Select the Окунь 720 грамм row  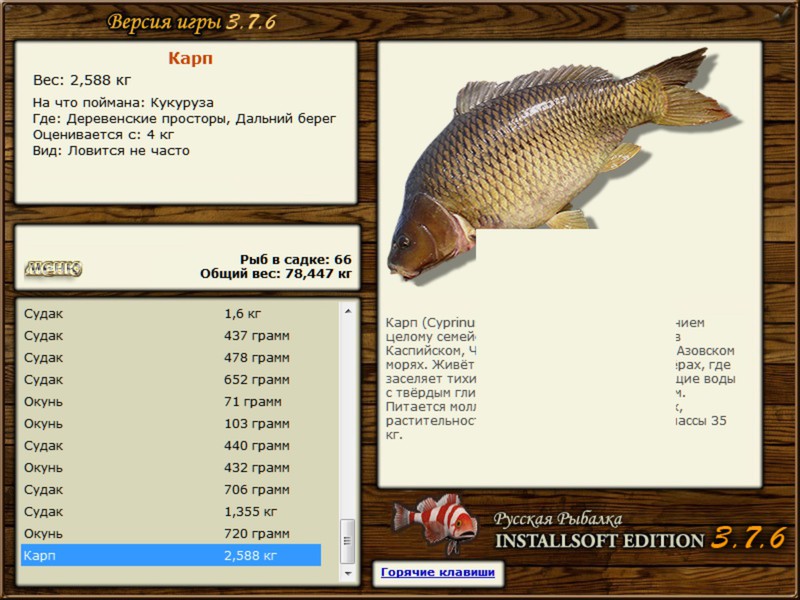(171, 533)
